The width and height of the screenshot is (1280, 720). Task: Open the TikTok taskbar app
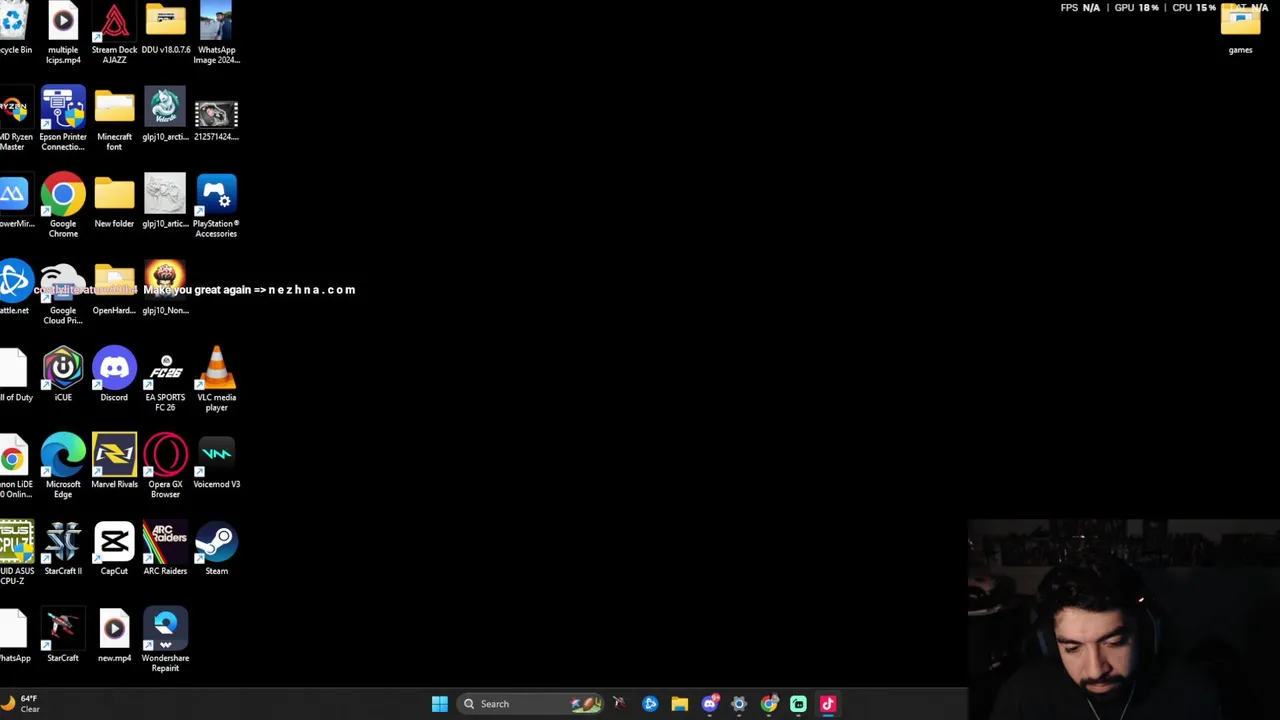pyautogui.click(x=828, y=704)
